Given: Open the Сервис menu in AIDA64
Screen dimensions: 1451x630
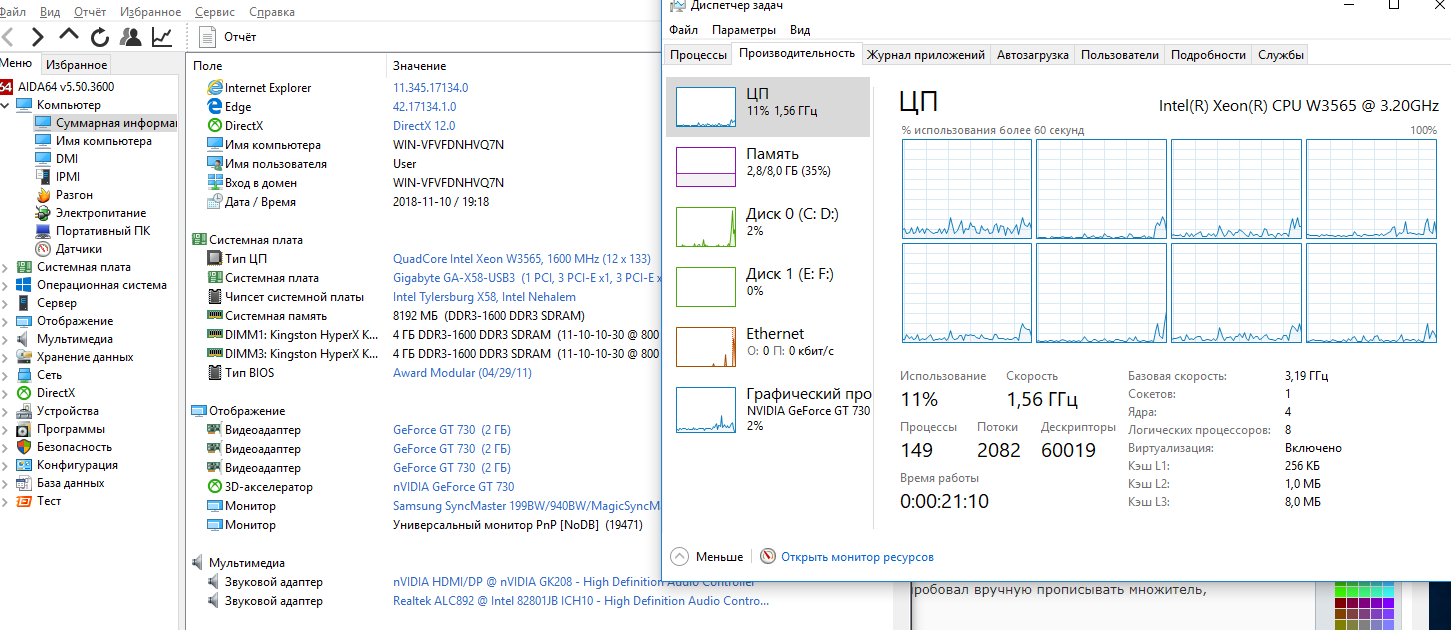Looking at the screenshot, I should point(214,12).
